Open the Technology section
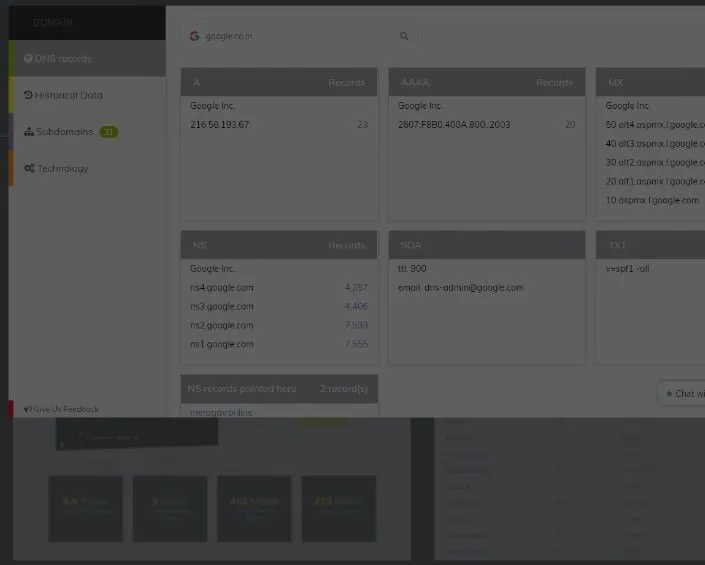 click(x=87, y=169)
